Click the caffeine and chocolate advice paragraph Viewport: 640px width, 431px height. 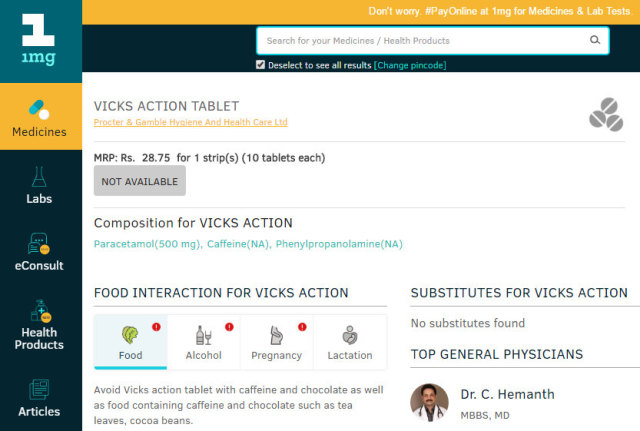pos(239,405)
